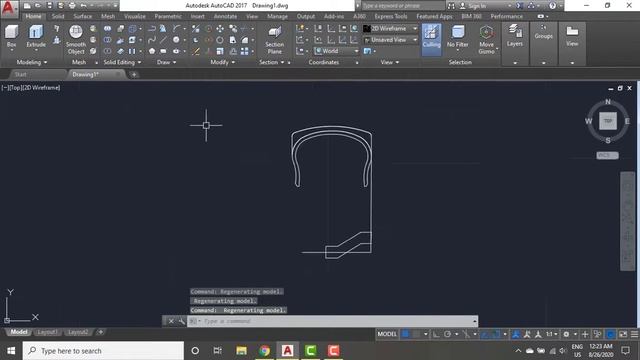Activate the Extrude tool
The height and width of the screenshot is (360, 640).
[x=36, y=36]
